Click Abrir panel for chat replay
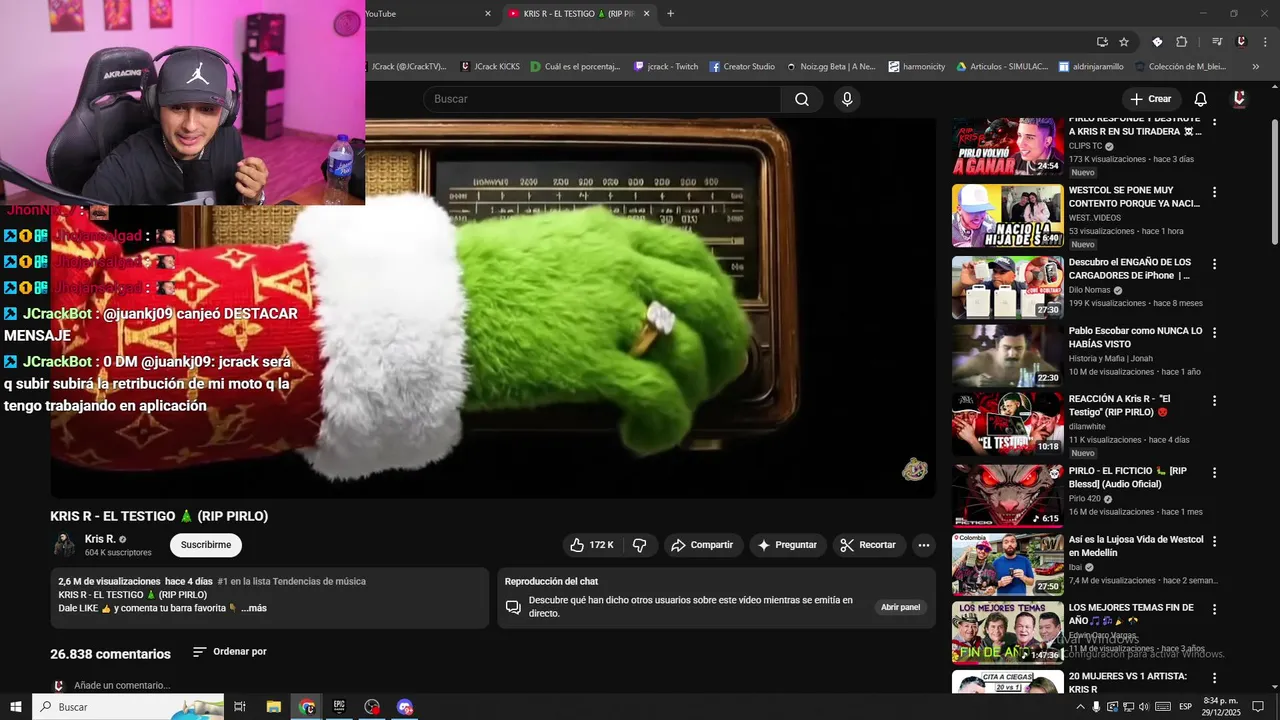Image resolution: width=1280 pixels, height=720 pixels. pos(900,607)
